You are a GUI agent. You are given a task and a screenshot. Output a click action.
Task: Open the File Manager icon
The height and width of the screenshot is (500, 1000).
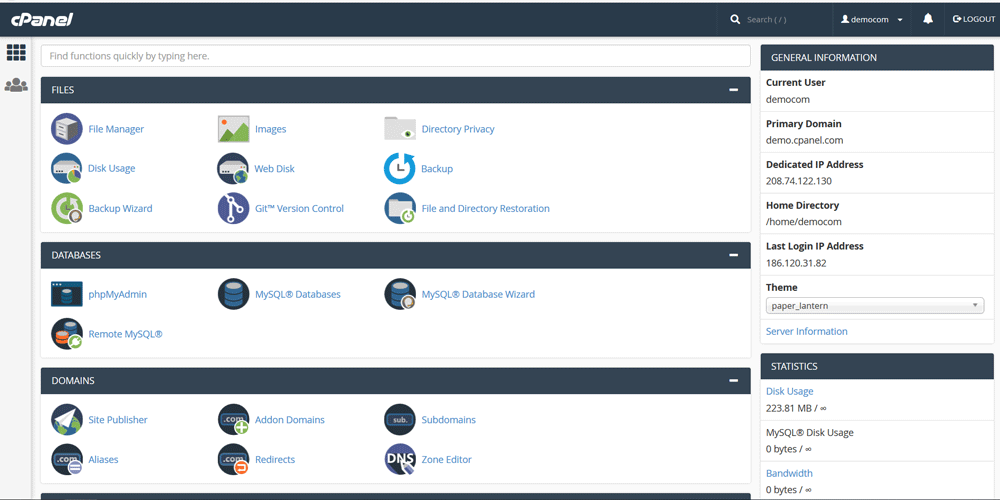(x=66, y=129)
